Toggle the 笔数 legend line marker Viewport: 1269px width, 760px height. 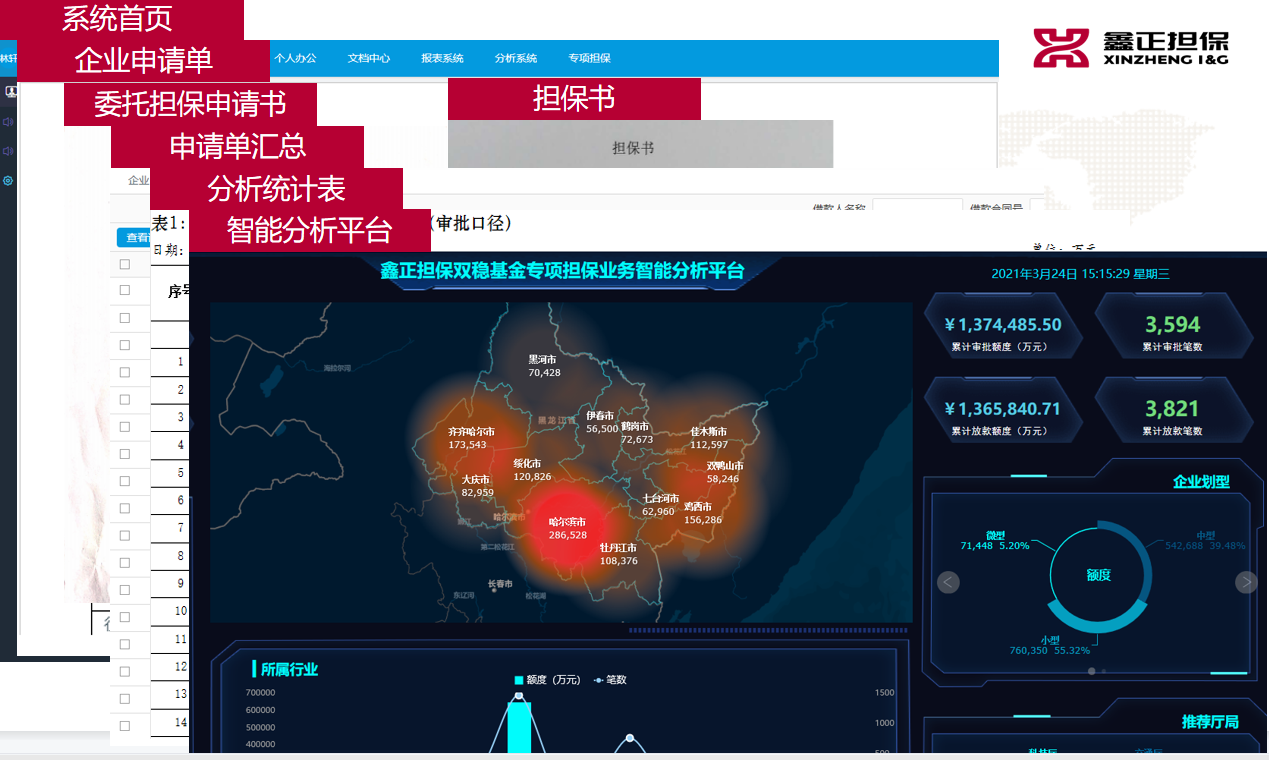click(598, 680)
